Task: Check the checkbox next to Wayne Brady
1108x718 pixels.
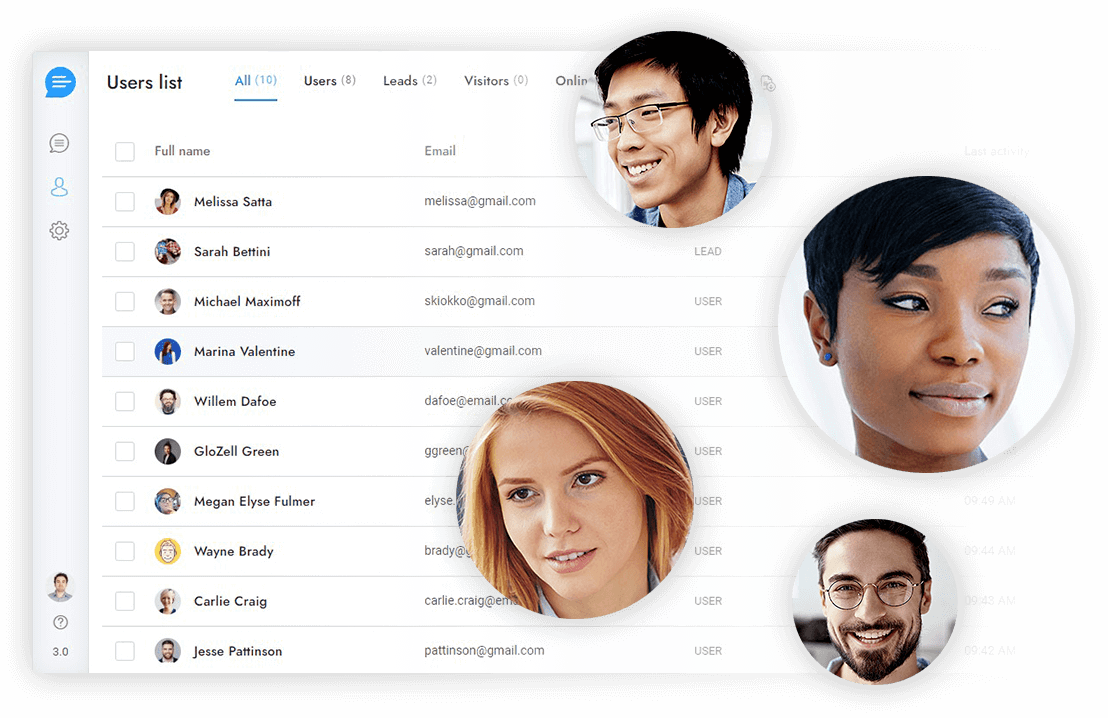Action: 125,551
